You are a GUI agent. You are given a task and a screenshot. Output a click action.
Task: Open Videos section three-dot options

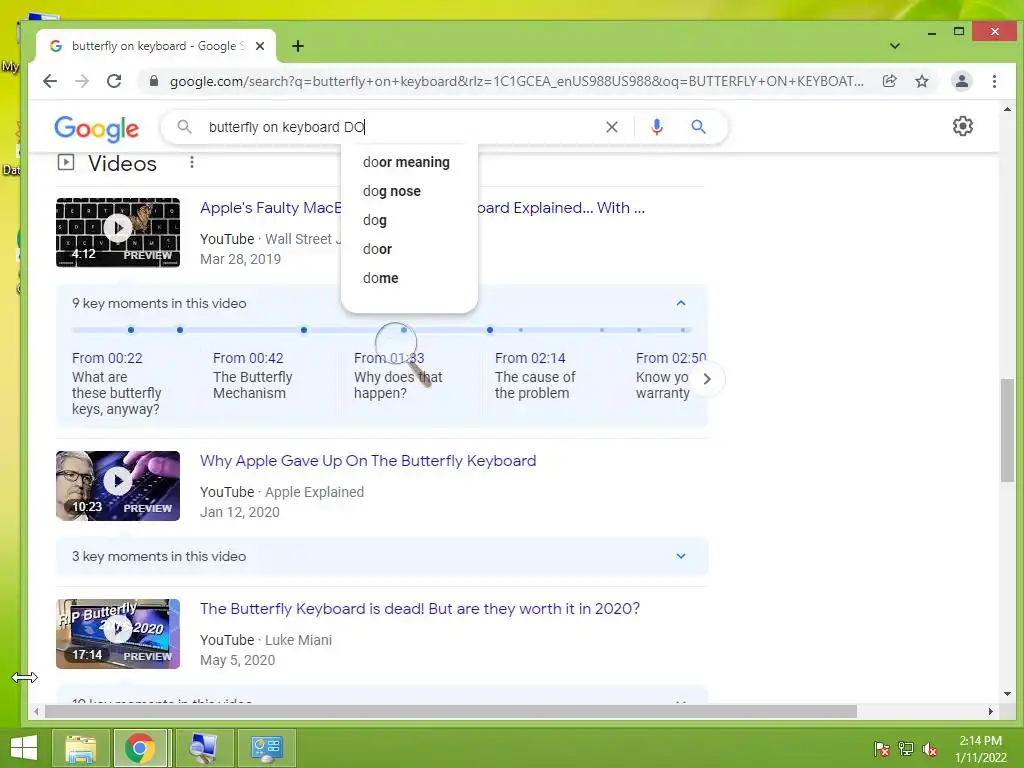(x=191, y=162)
